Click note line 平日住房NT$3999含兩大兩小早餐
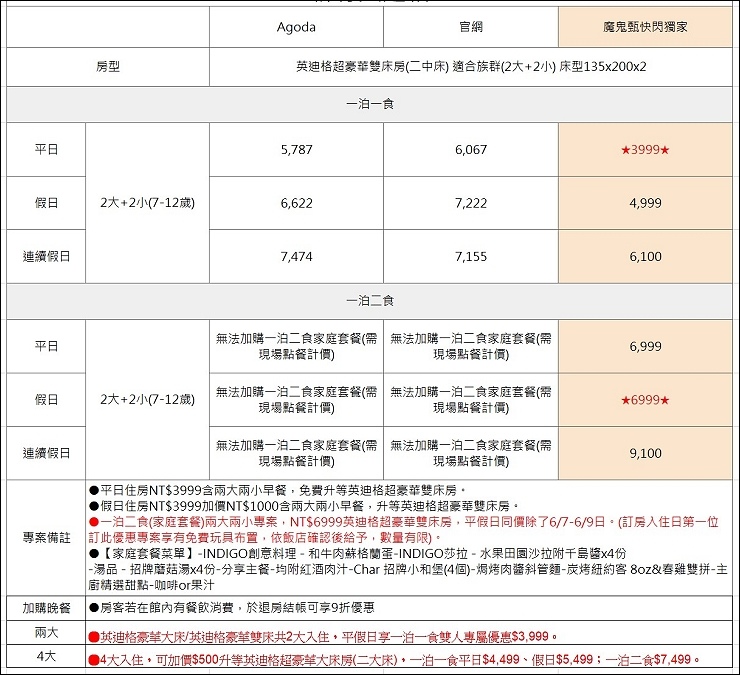Screen dimensions: 740x675 [278, 490]
